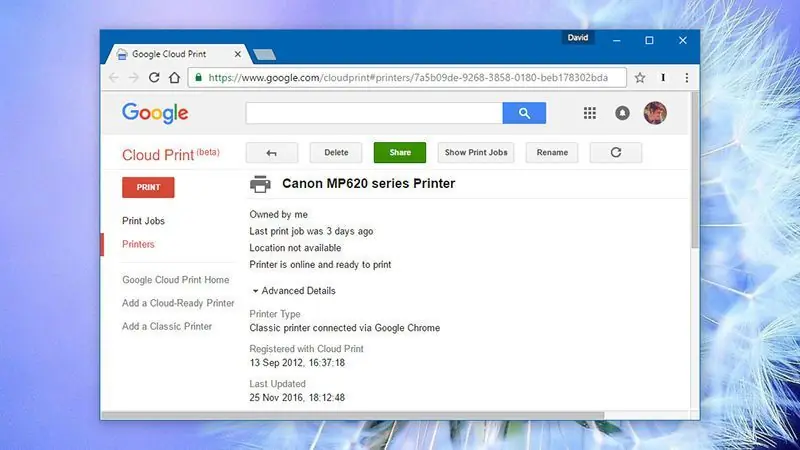Image resolution: width=800 pixels, height=450 pixels.
Task: Click the back arrow button in Cloud Print toolbar
Action: tap(271, 153)
